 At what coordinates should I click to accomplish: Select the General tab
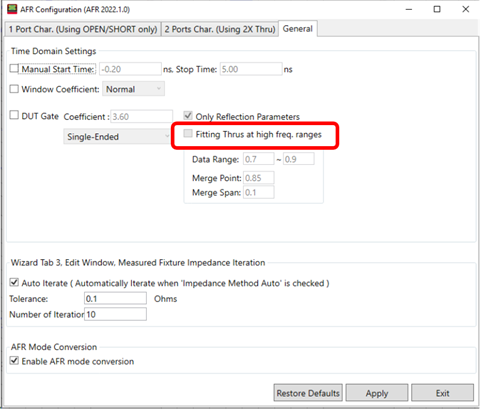coord(298,29)
